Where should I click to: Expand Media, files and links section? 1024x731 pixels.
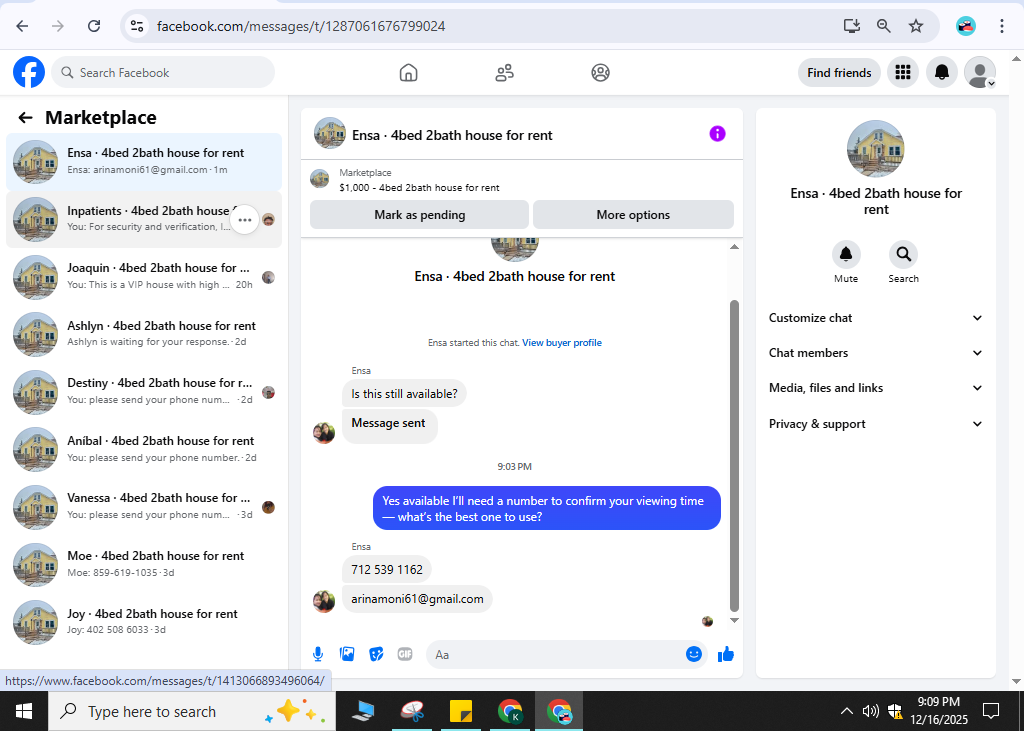876,388
